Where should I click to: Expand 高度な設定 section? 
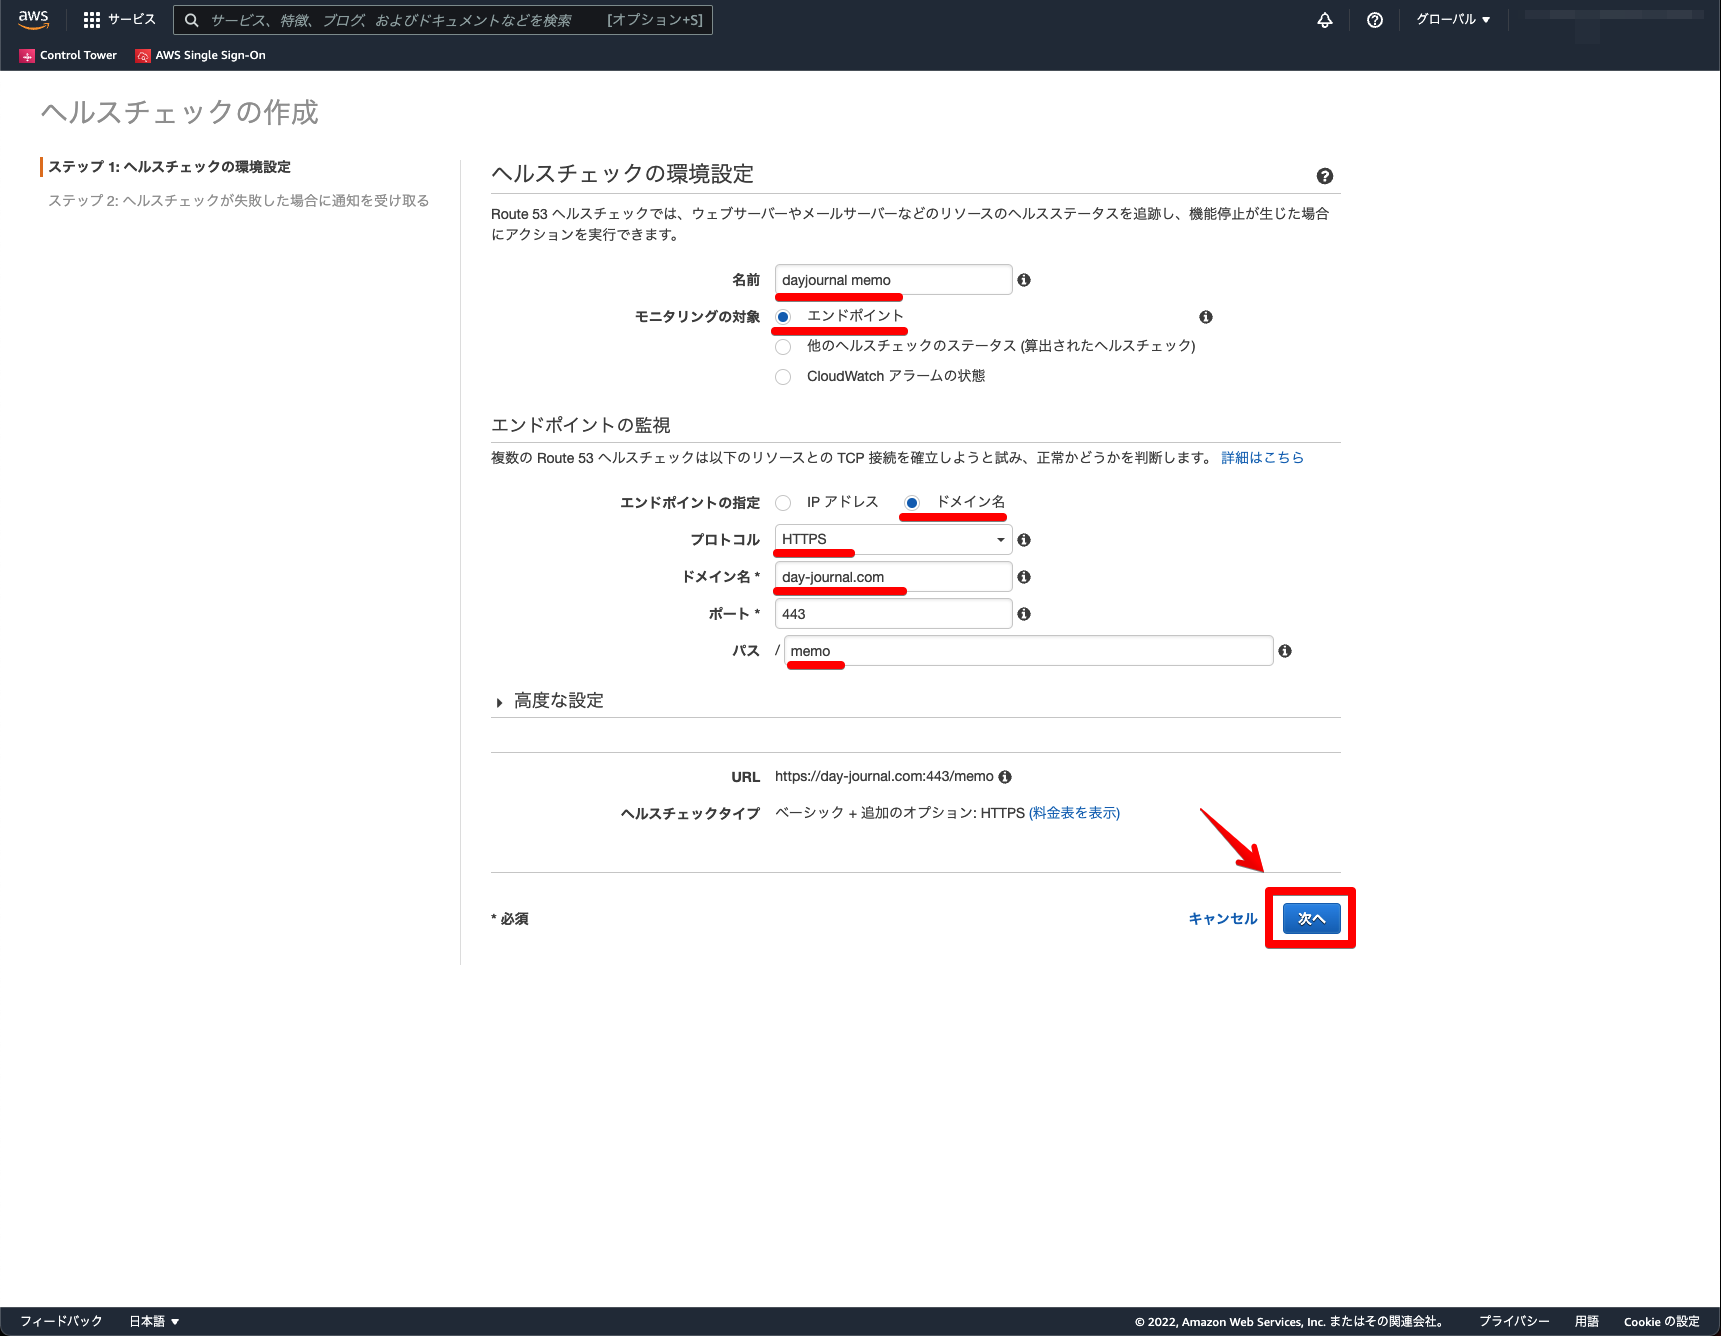point(550,701)
